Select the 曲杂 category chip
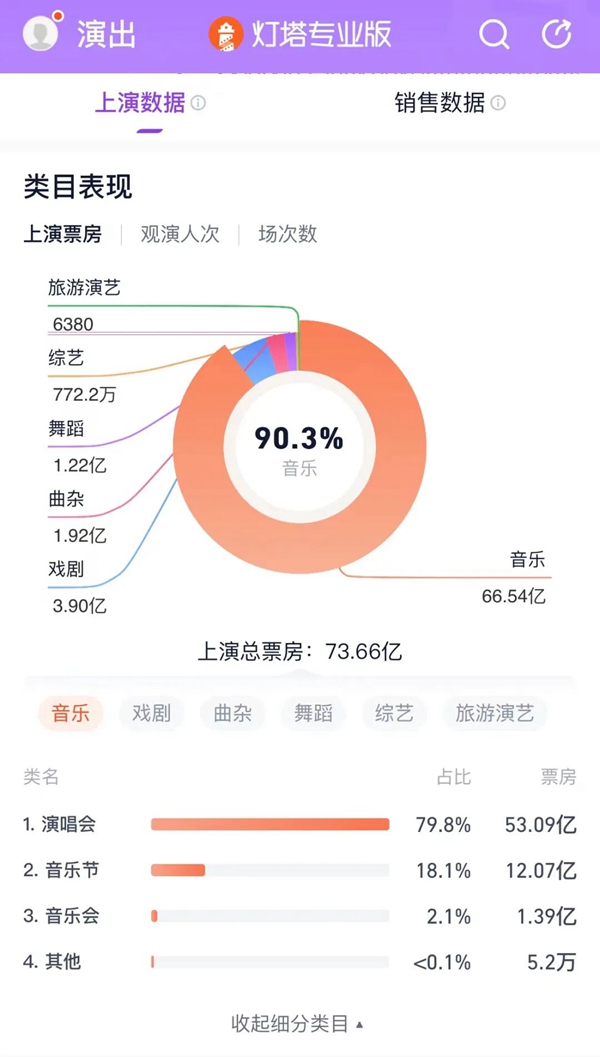This screenshot has width=600, height=1057. coord(232,713)
